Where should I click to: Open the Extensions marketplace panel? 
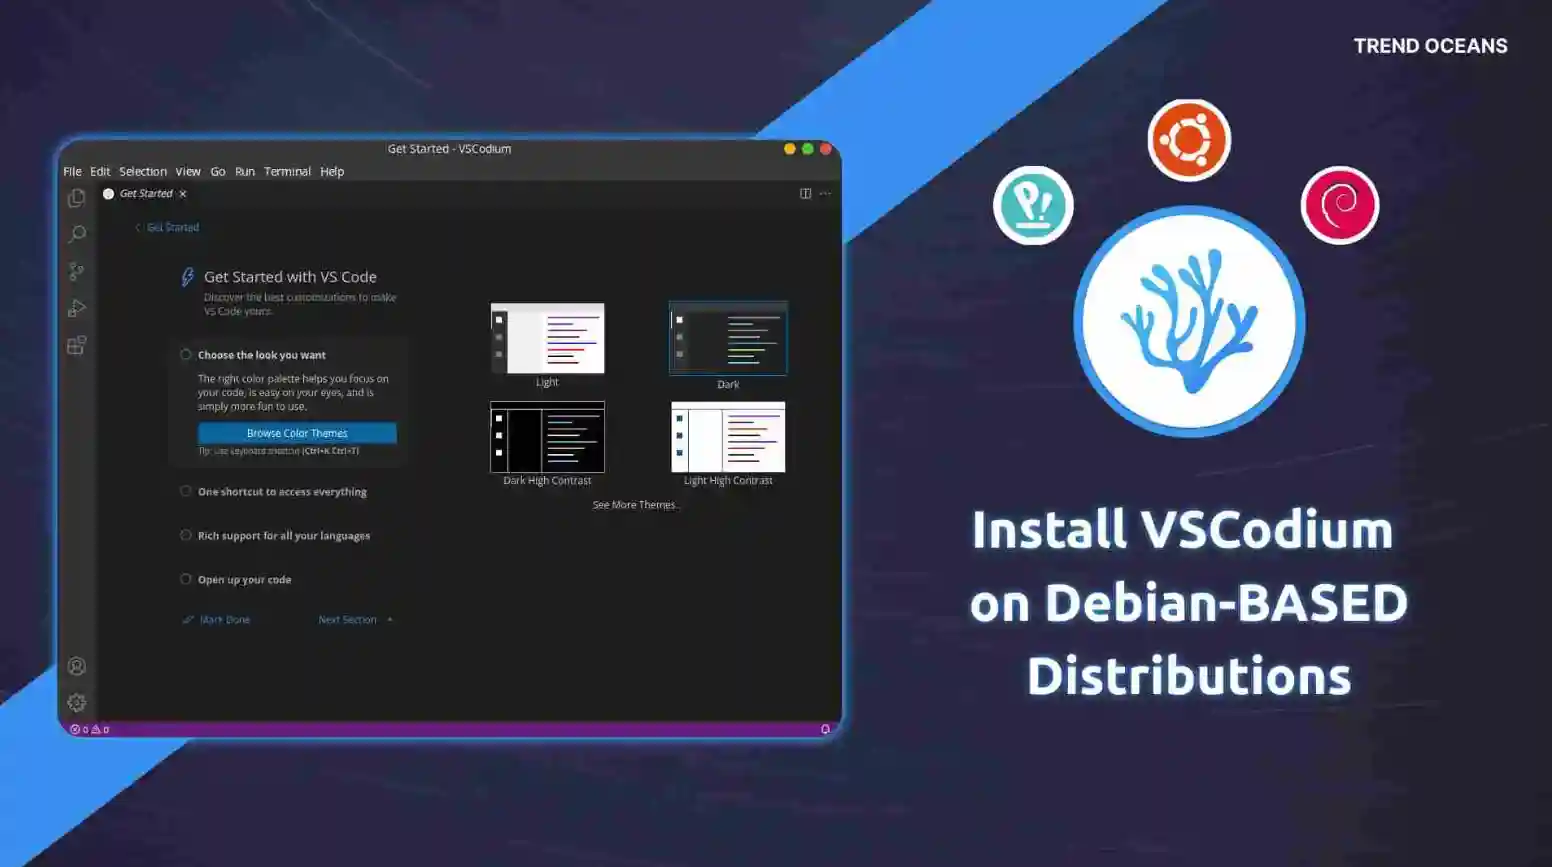pos(76,345)
